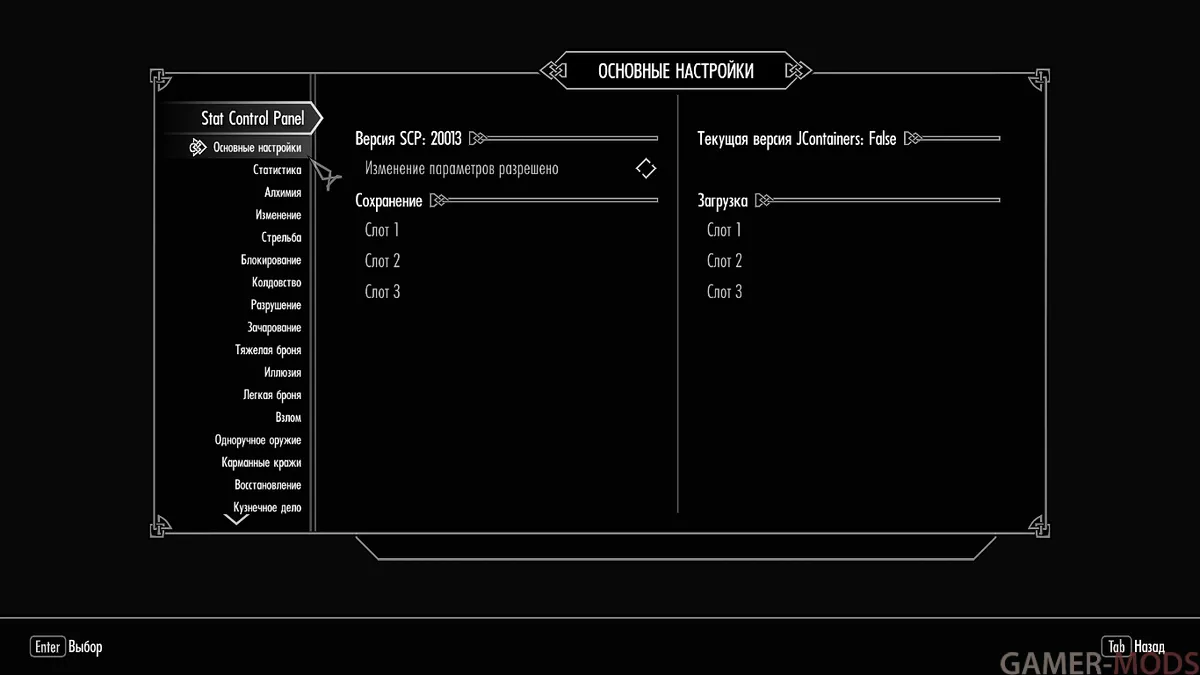The height and width of the screenshot is (675, 1200).
Task: Save to Слот 3 under Сохранение
Action: tap(382, 292)
